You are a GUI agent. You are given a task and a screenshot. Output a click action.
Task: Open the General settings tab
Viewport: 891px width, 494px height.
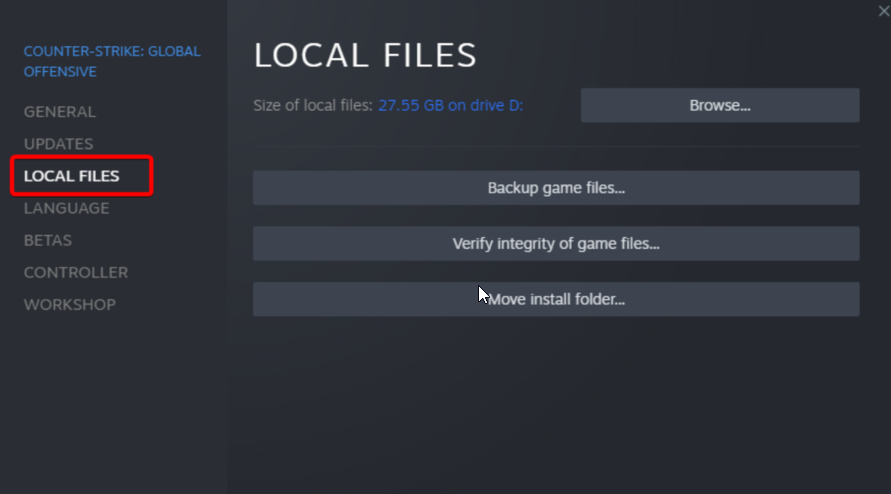[60, 112]
